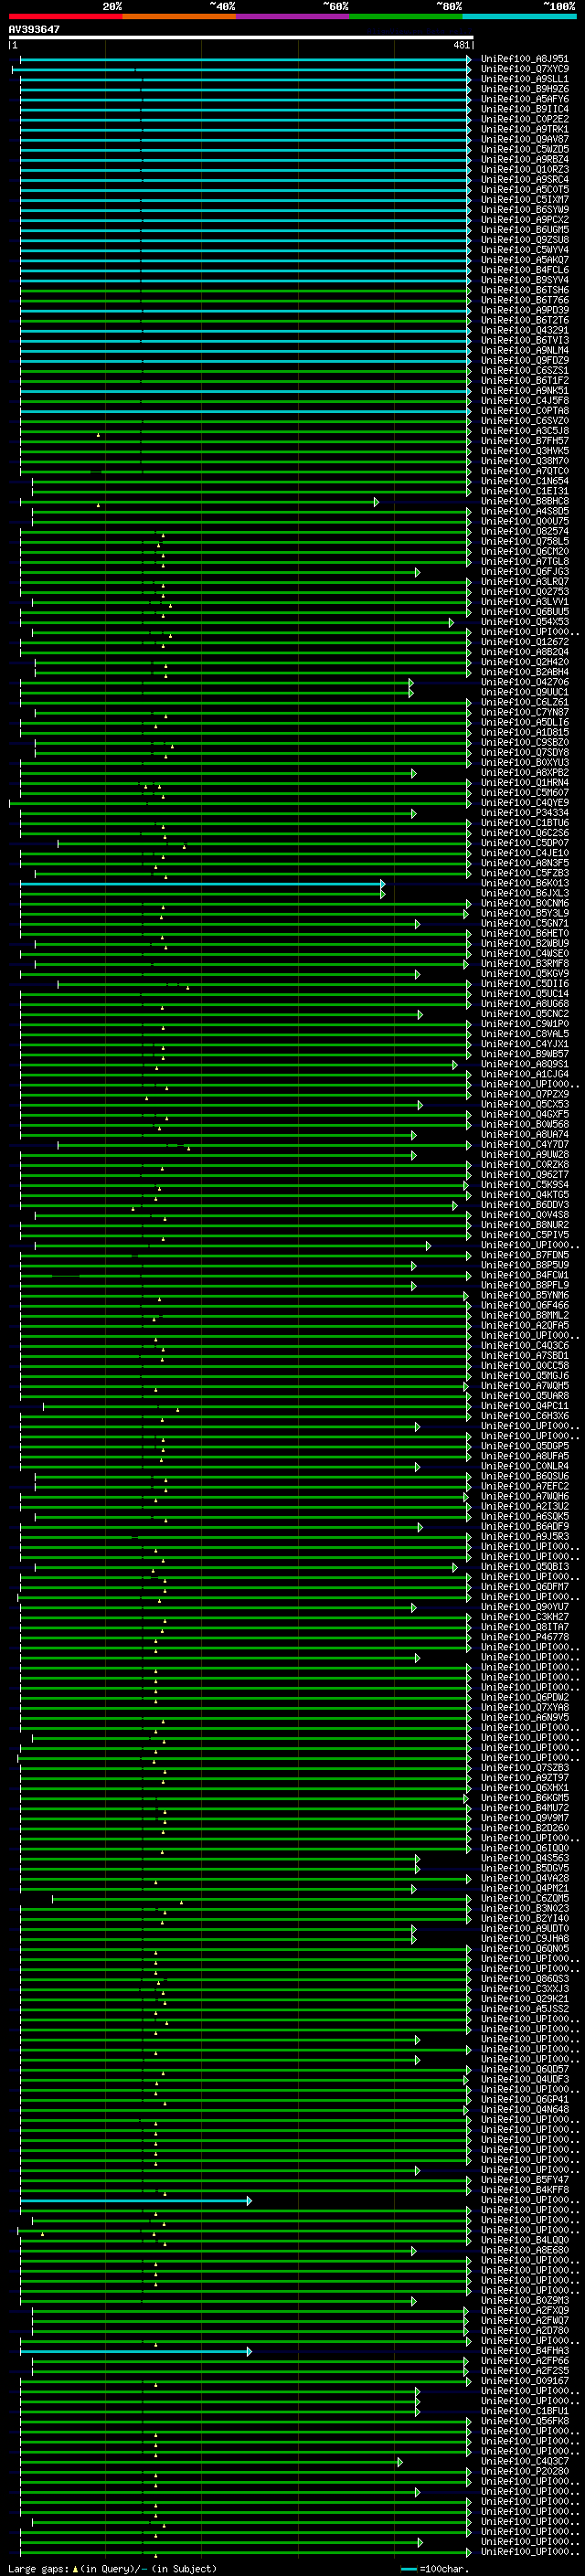This screenshot has width=585, height=2576.
Task: Select the UniRef100_Q9FDZ9 entry
Action: [525, 360]
